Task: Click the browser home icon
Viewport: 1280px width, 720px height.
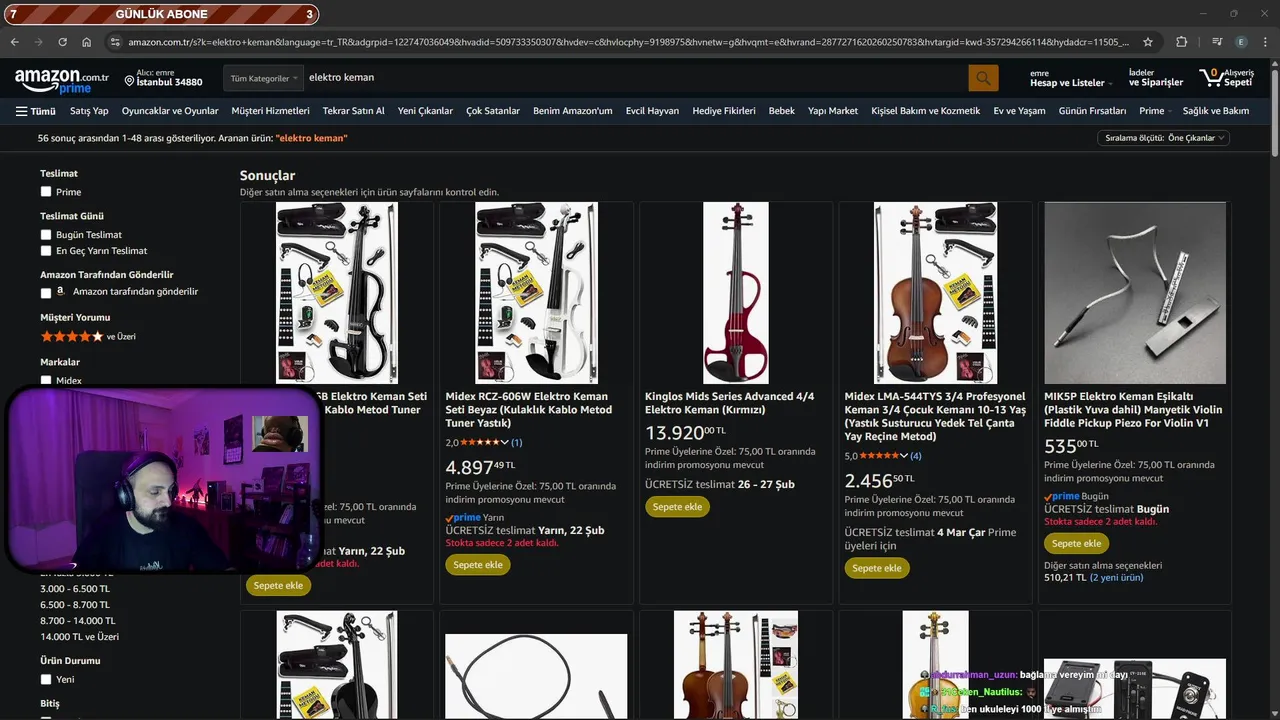Action: pyautogui.click(x=87, y=42)
